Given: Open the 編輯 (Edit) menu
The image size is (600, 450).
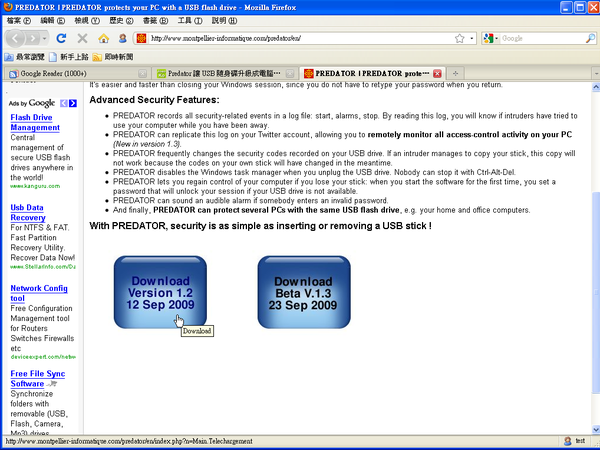Looking at the screenshot, I should pos(52,20).
